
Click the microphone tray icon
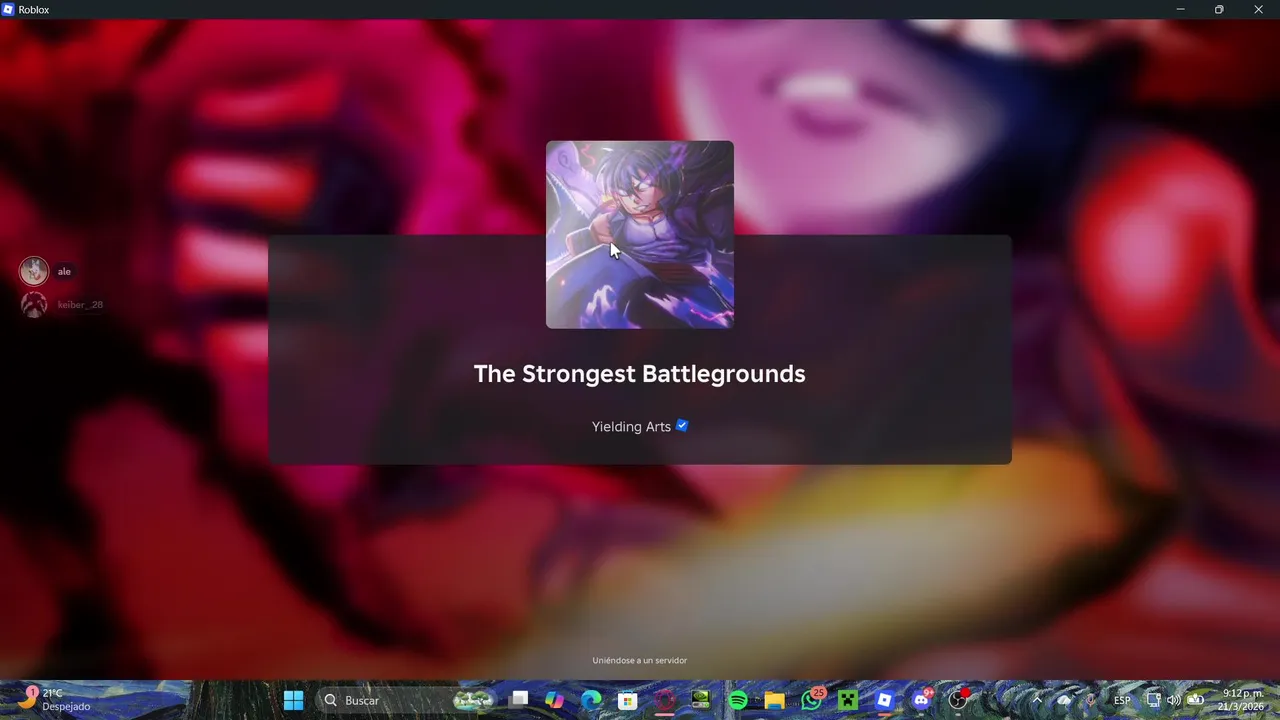(x=1091, y=700)
